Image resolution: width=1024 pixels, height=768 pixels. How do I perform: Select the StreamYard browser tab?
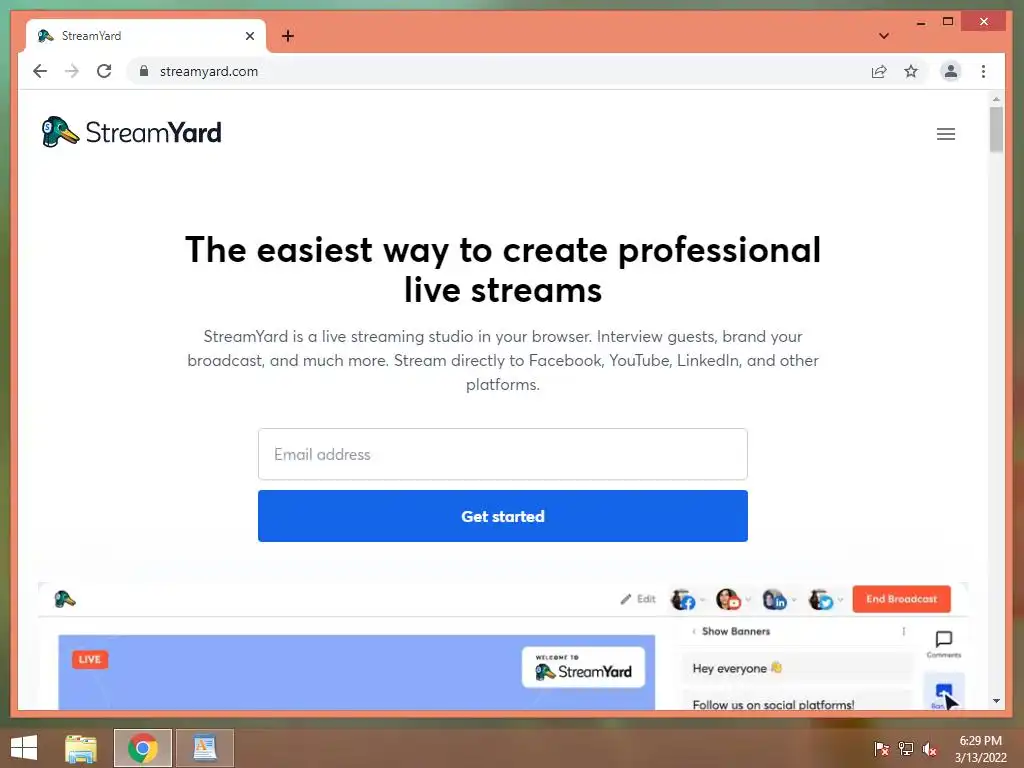[x=146, y=36]
